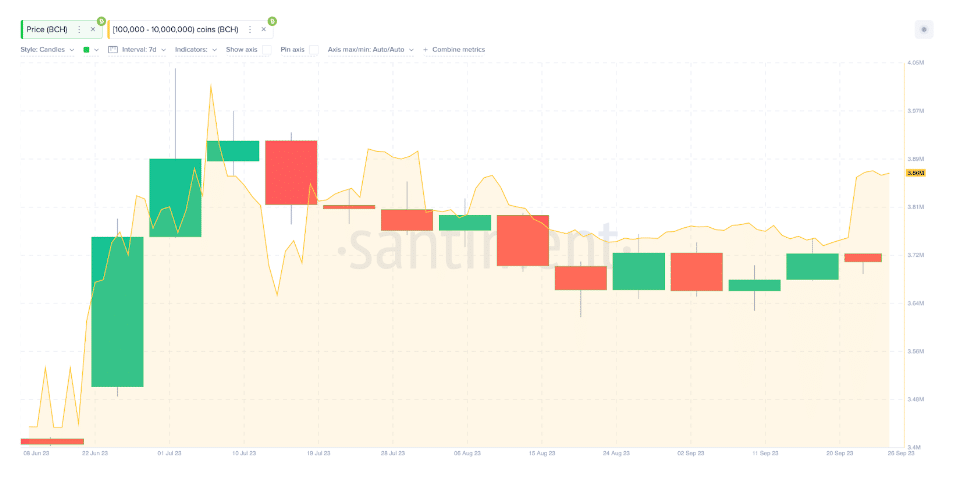
Task: Click the Combine metrics button
Action: point(454,50)
